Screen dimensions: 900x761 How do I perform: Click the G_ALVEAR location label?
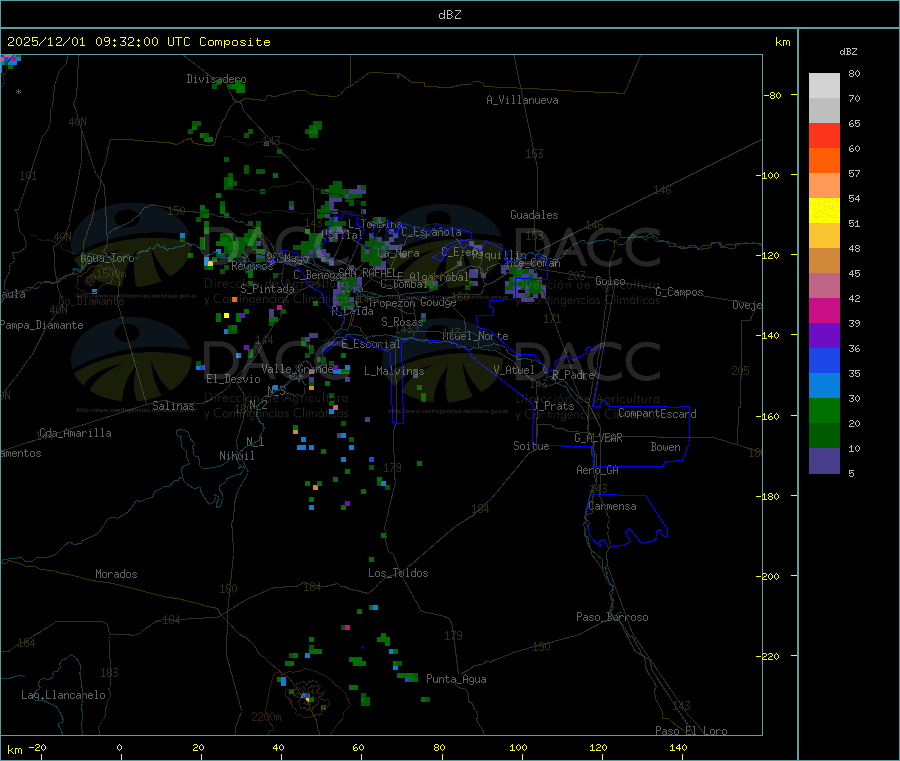[x=598, y=438]
